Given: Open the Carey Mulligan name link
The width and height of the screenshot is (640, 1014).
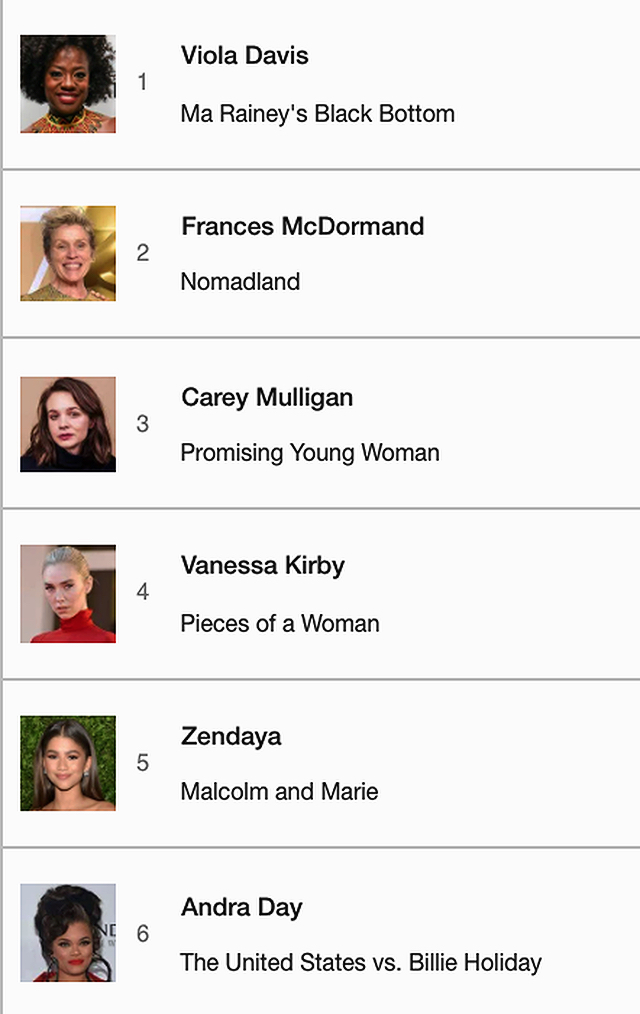Looking at the screenshot, I should coord(267,398).
